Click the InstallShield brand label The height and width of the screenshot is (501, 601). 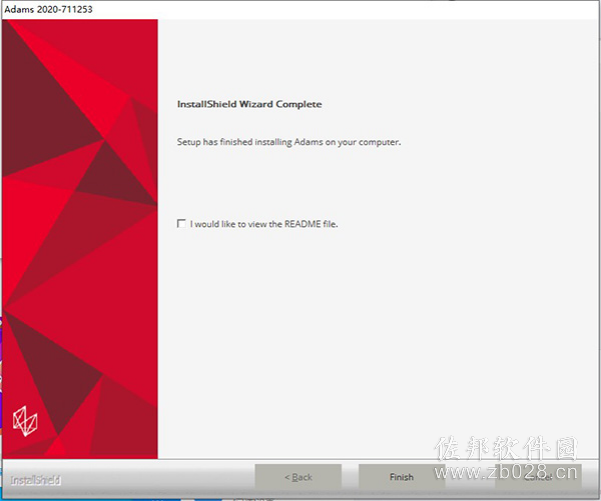[x=35, y=480]
